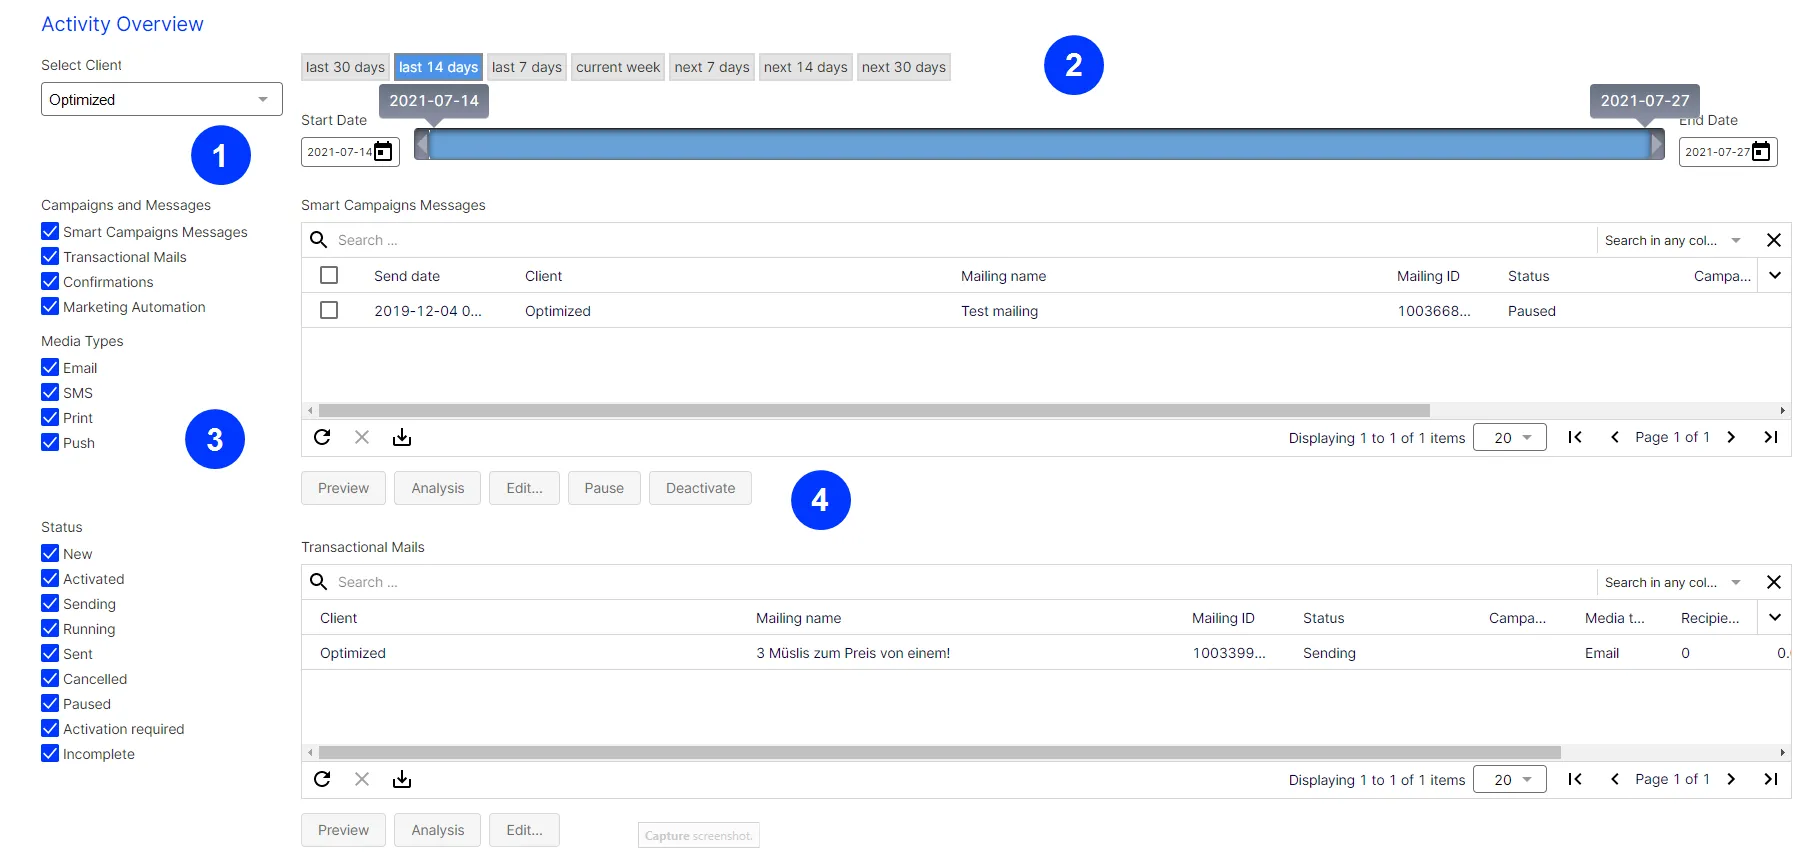Click search magnifier in Transactional Mails
Screen dimensions: 1811x853
click(x=319, y=582)
